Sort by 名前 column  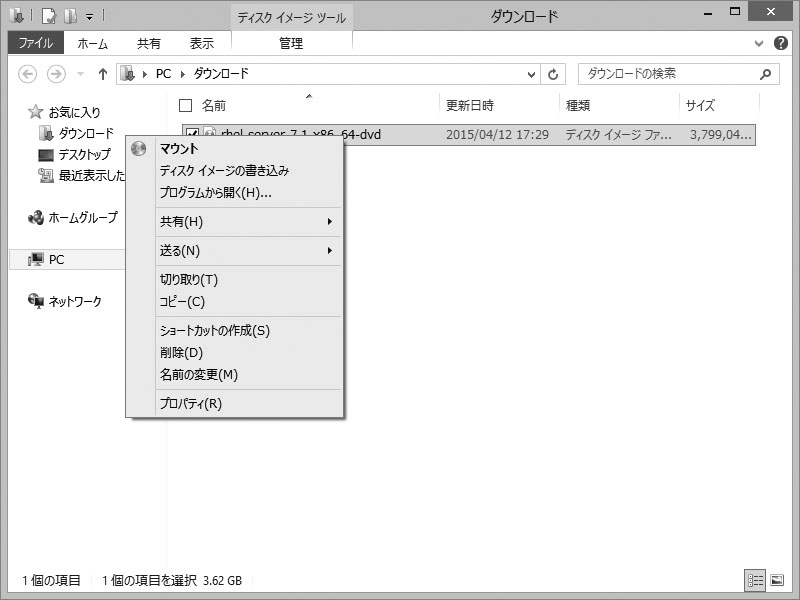[213, 106]
